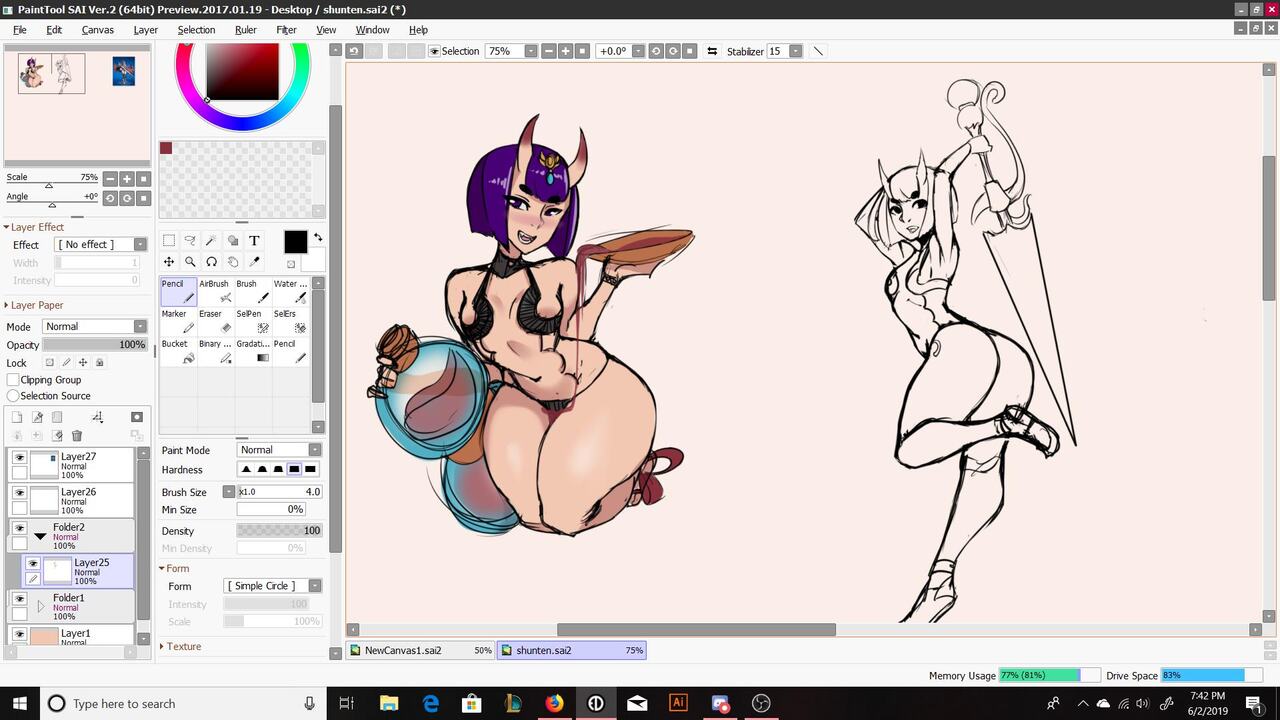Switch to the NewCanvas1.sai2 document tab
The width and height of the screenshot is (1280, 720).
421,650
